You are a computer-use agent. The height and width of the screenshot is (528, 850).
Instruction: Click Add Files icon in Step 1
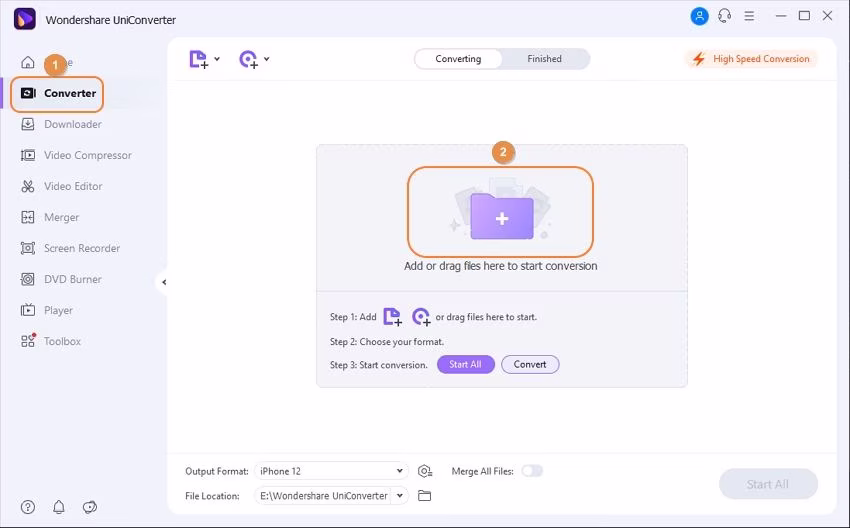(x=392, y=317)
